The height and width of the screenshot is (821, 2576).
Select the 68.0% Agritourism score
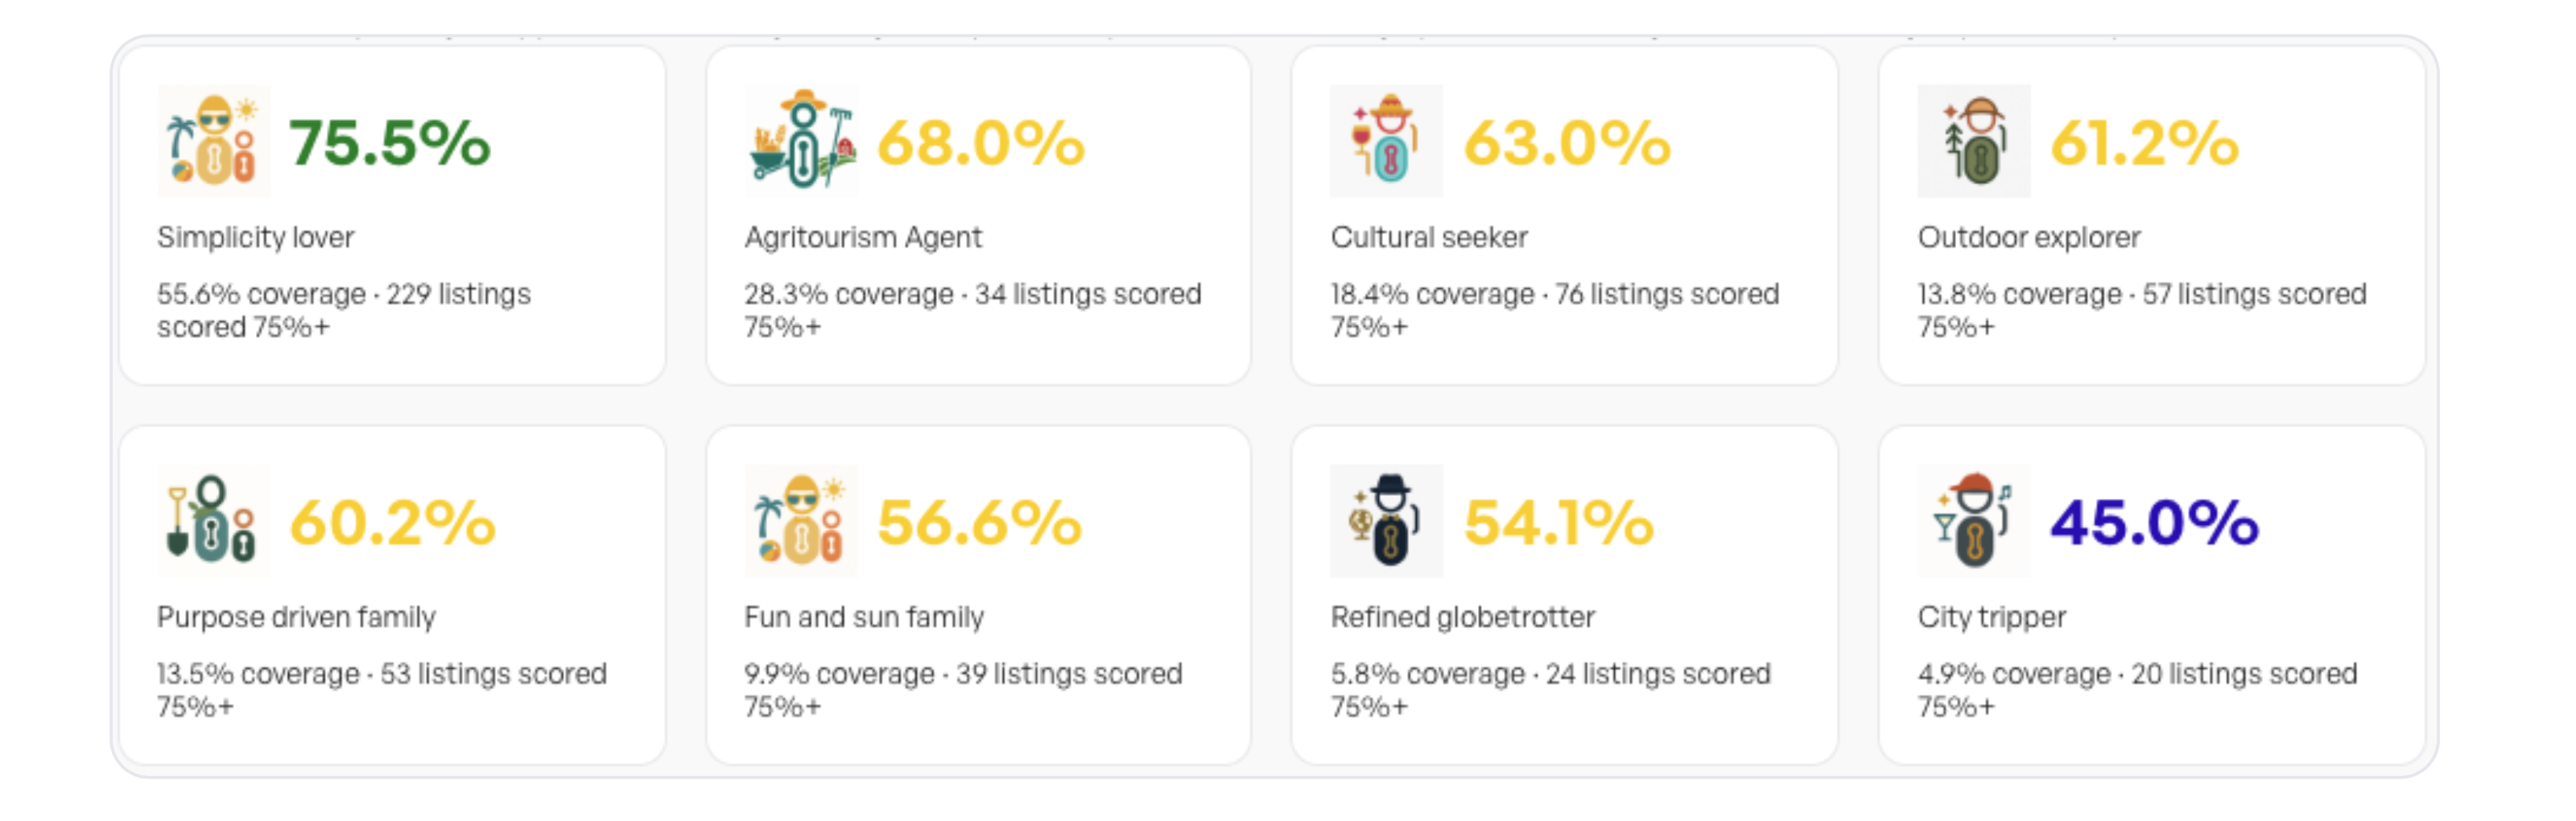pyautogui.click(x=980, y=142)
